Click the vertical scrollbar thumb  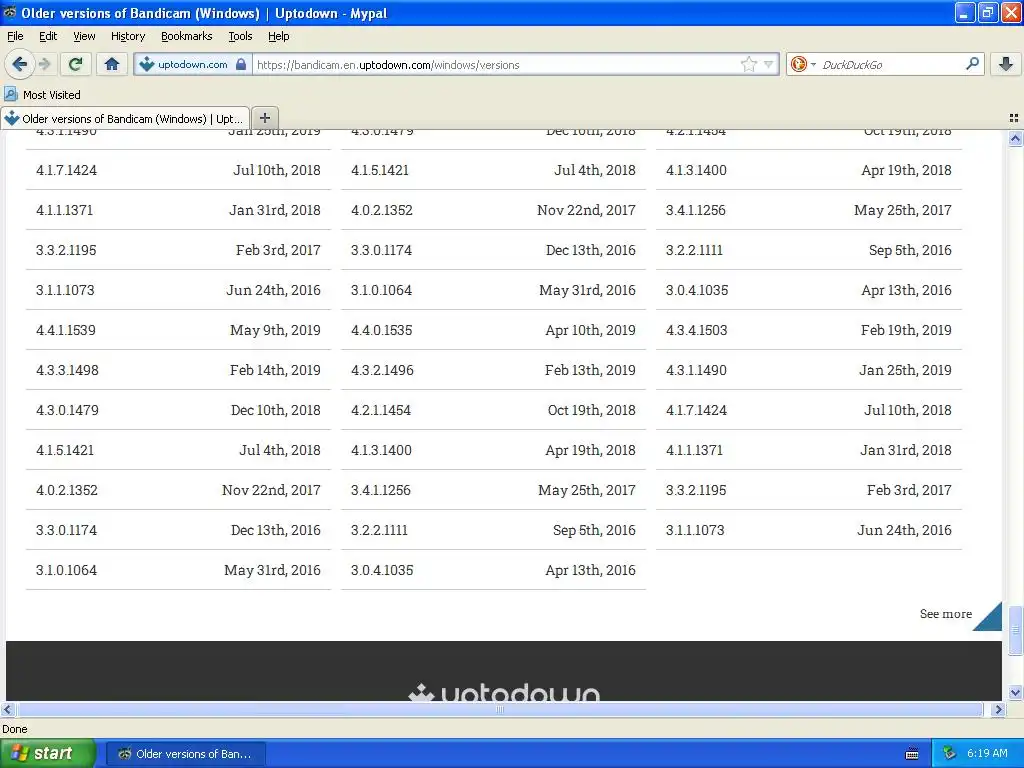[x=1015, y=630]
